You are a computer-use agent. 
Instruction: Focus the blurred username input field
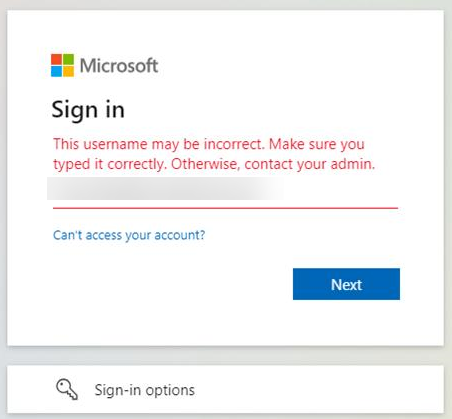click(225, 190)
